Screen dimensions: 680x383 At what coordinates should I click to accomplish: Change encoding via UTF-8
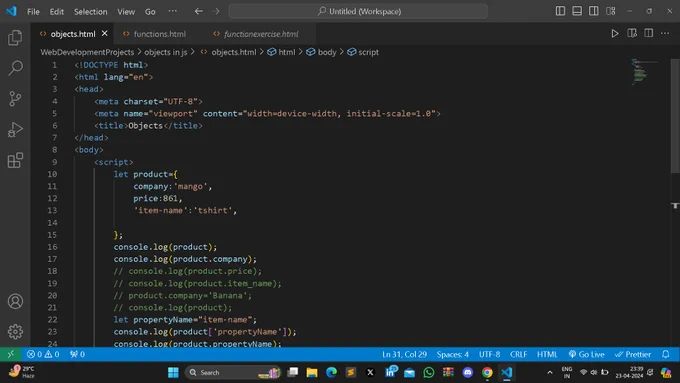tap(489, 354)
